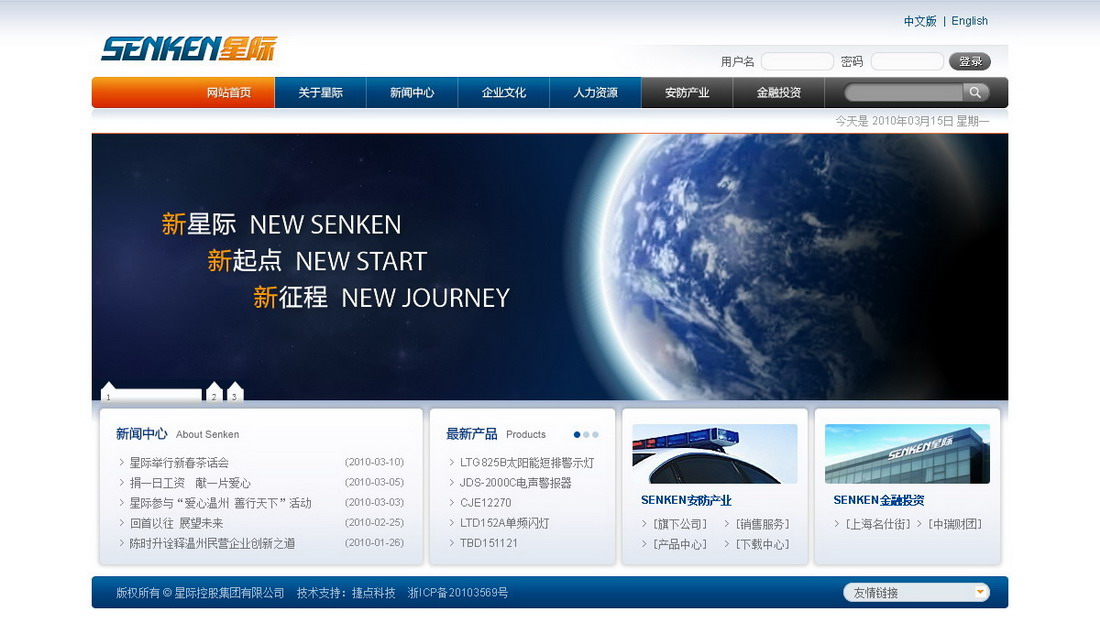1100x623 pixels.
Task: Open the 上海名仕街 link
Action: 878,524
